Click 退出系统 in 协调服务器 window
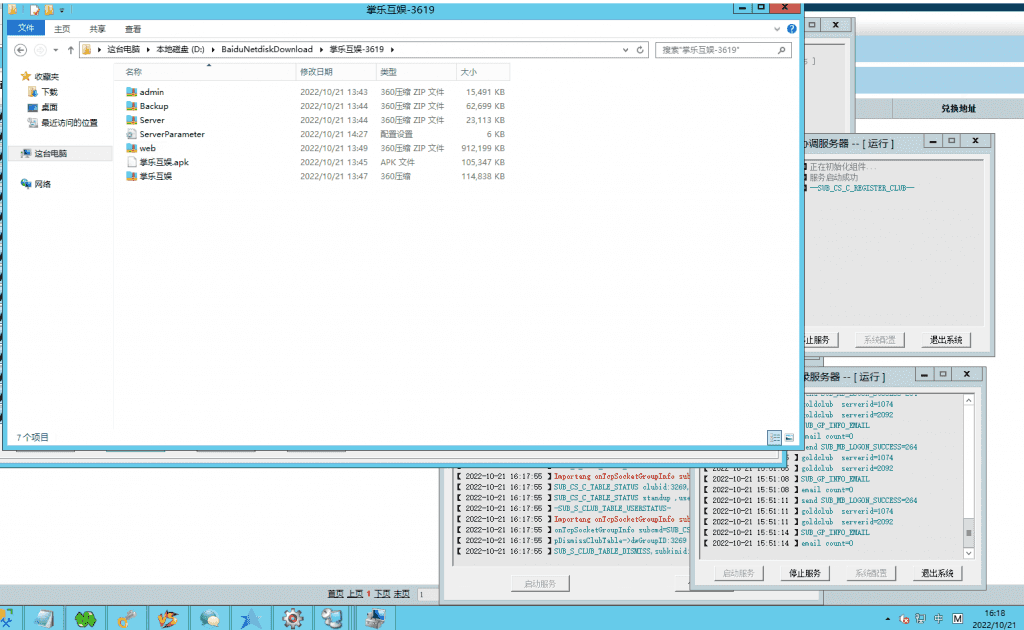This screenshot has height=630, width=1024. (x=946, y=339)
